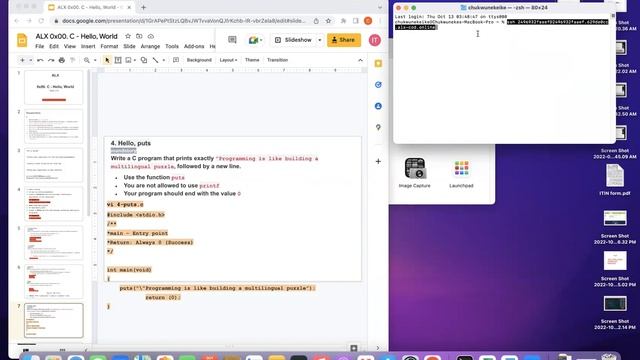Expand new slide layout arrow
Screen dimensions: 640x360
click(31, 60)
